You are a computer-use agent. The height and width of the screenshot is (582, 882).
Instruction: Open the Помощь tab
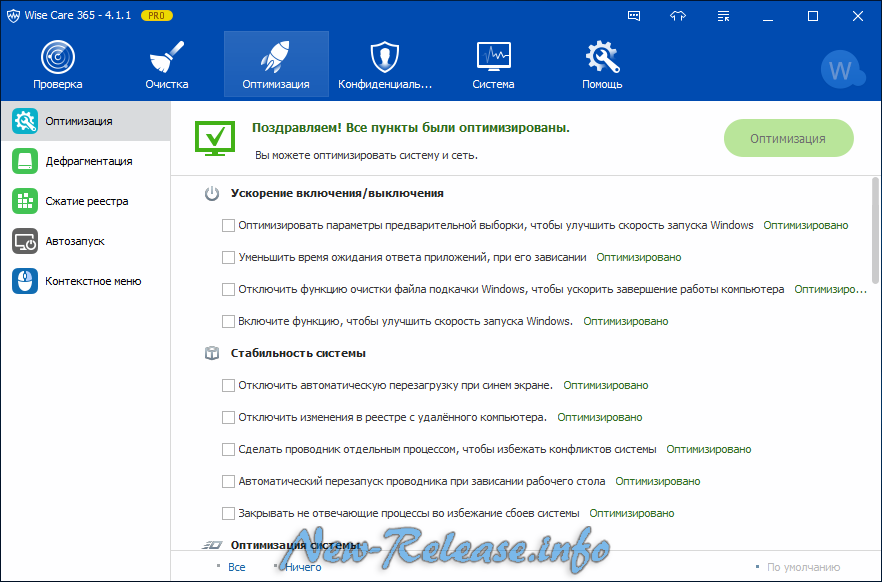coord(602,65)
